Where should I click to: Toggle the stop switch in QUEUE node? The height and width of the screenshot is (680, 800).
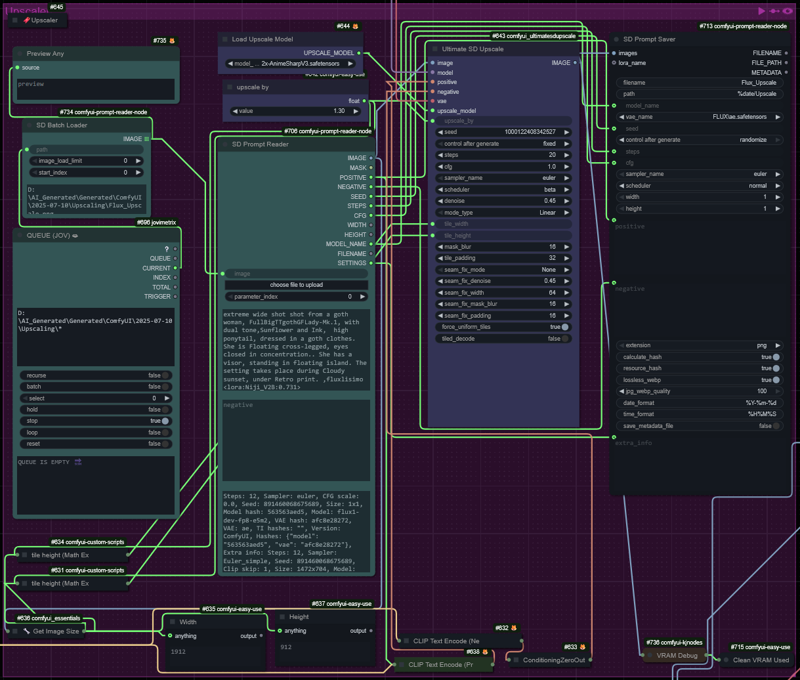click(x=165, y=421)
